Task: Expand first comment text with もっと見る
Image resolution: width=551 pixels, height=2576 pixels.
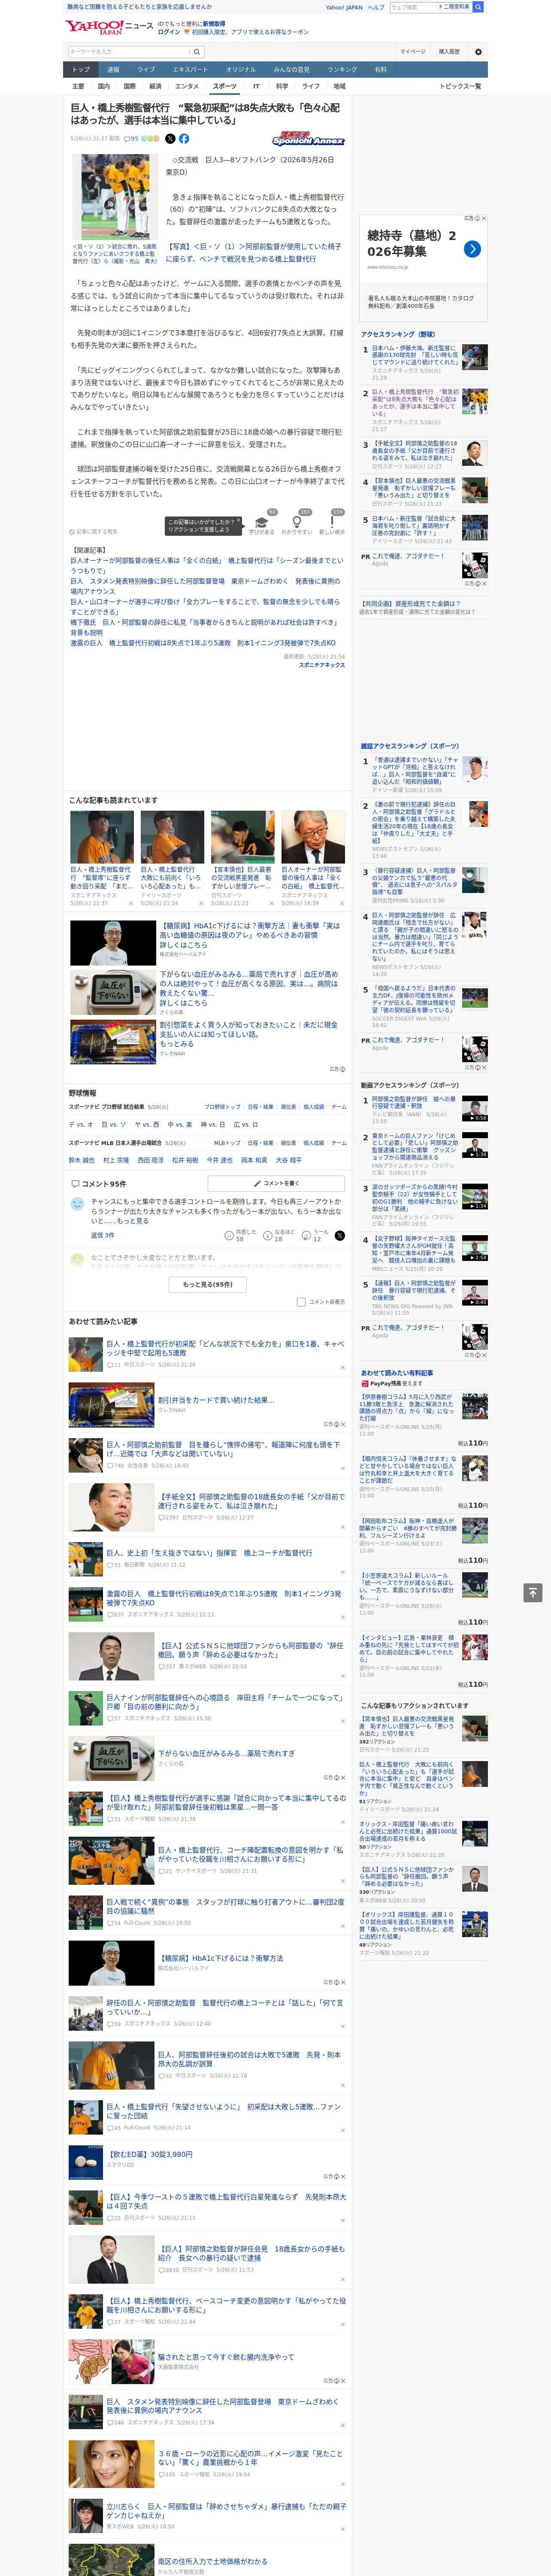Action: point(133,1221)
